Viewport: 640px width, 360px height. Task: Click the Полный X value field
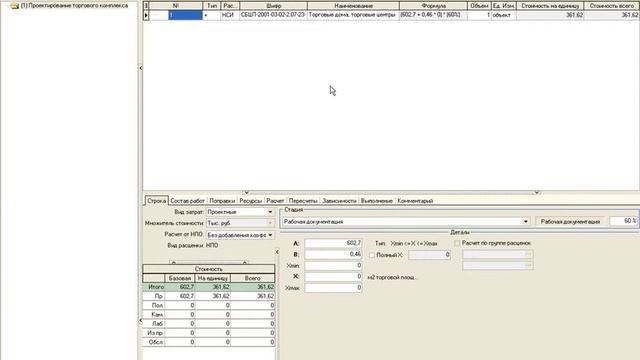tap(429, 255)
